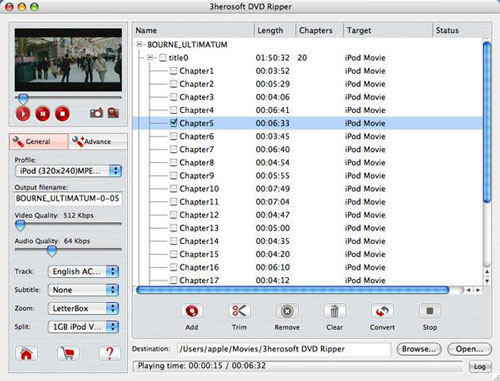Enable the title0 checkbox
Viewport: 500px width, 381px height.
pos(163,58)
